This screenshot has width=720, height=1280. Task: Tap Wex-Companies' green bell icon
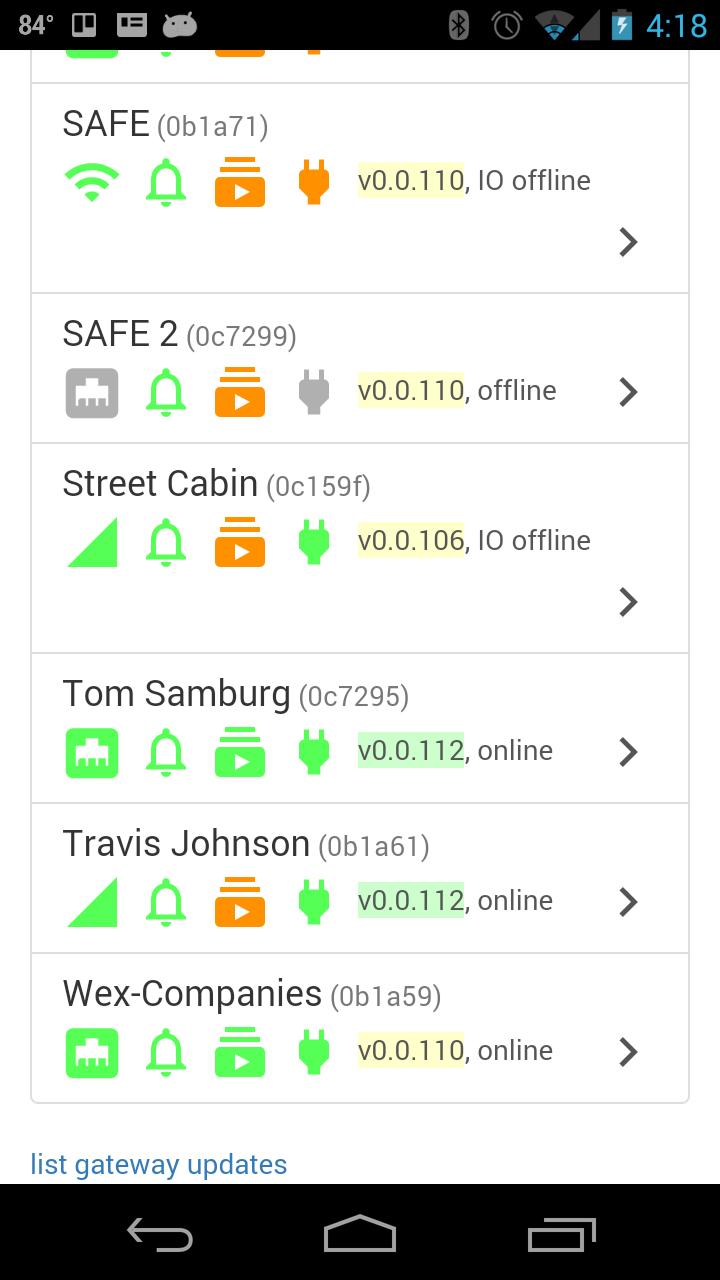click(166, 1052)
